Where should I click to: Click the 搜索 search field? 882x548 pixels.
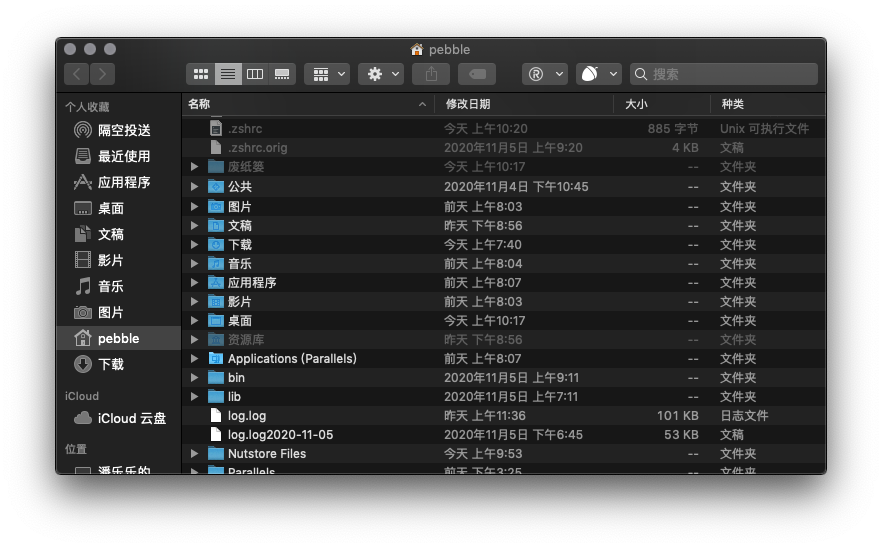723,74
